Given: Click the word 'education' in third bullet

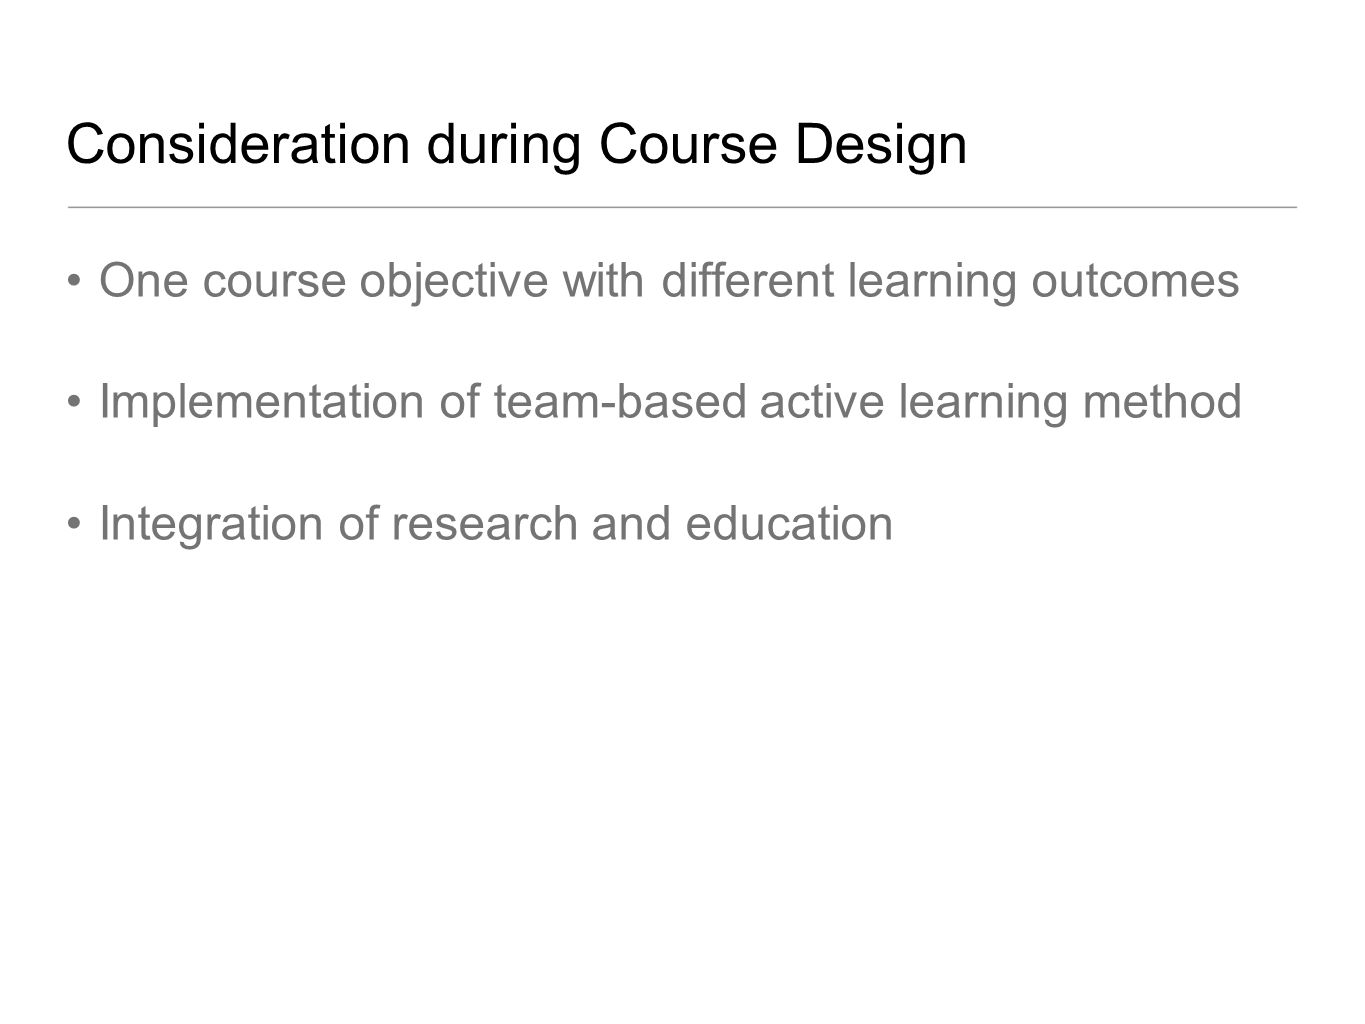Looking at the screenshot, I should [x=789, y=524].
